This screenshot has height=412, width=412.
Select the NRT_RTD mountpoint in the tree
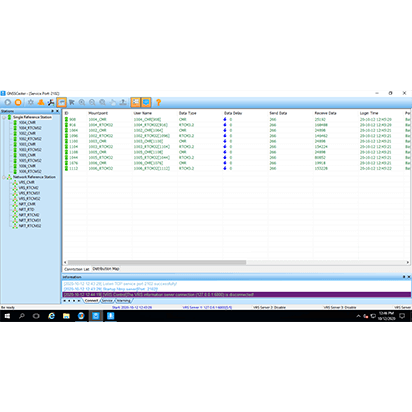click(26, 209)
